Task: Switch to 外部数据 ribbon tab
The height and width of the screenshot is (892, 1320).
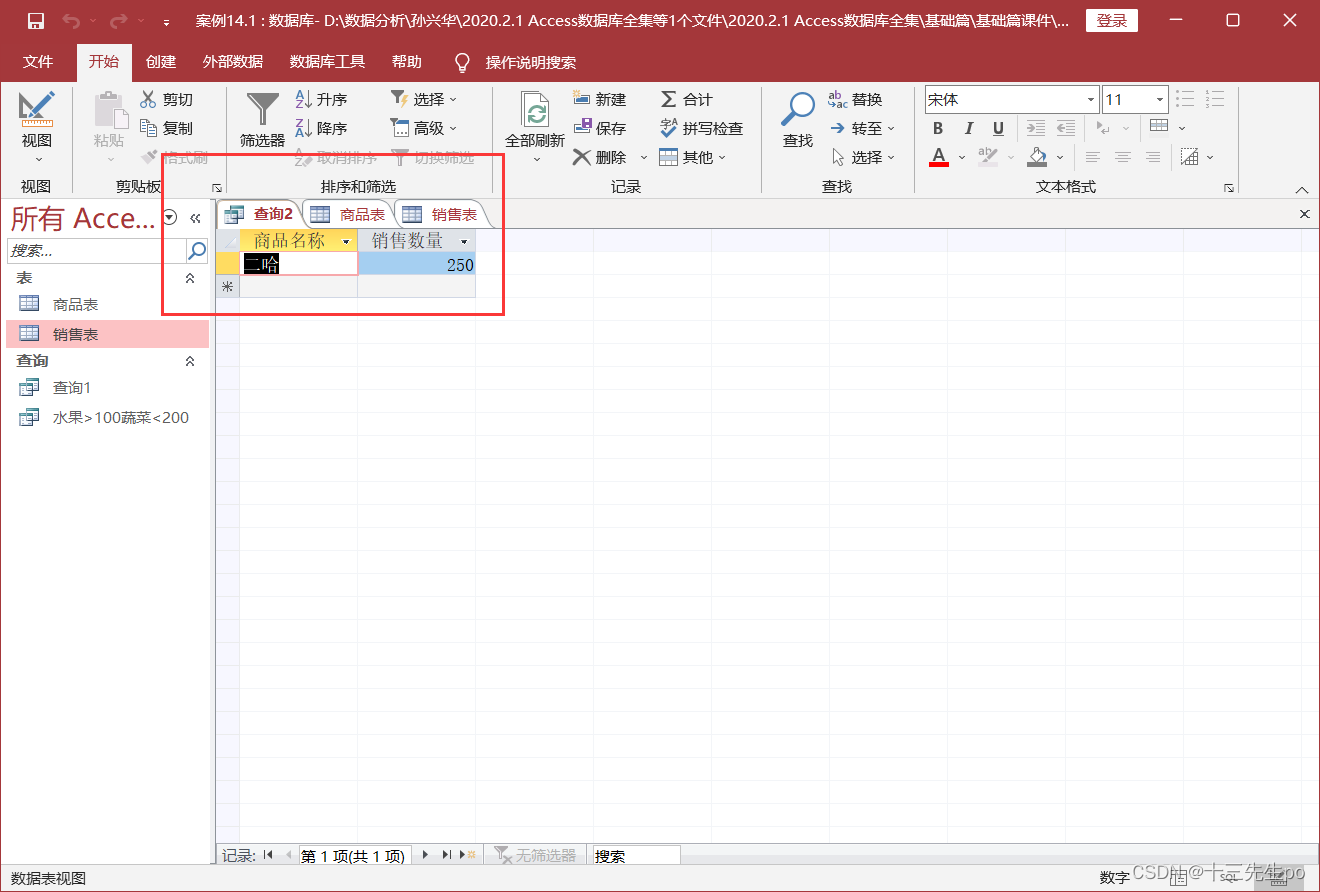Action: pyautogui.click(x=233, y=62)
